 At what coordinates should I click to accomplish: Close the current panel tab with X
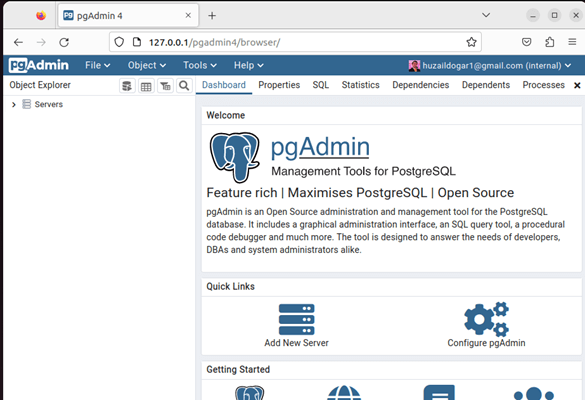click(x=577, y=85)
